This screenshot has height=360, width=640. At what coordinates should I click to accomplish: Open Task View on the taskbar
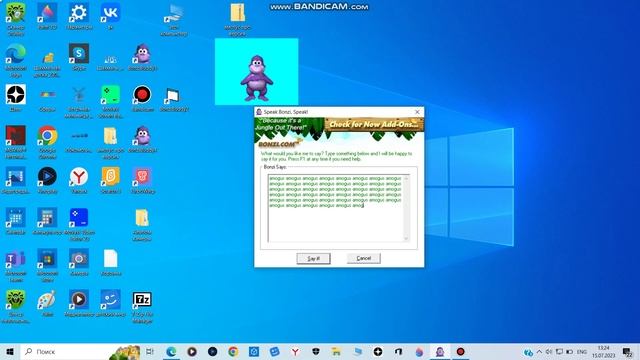150,351
